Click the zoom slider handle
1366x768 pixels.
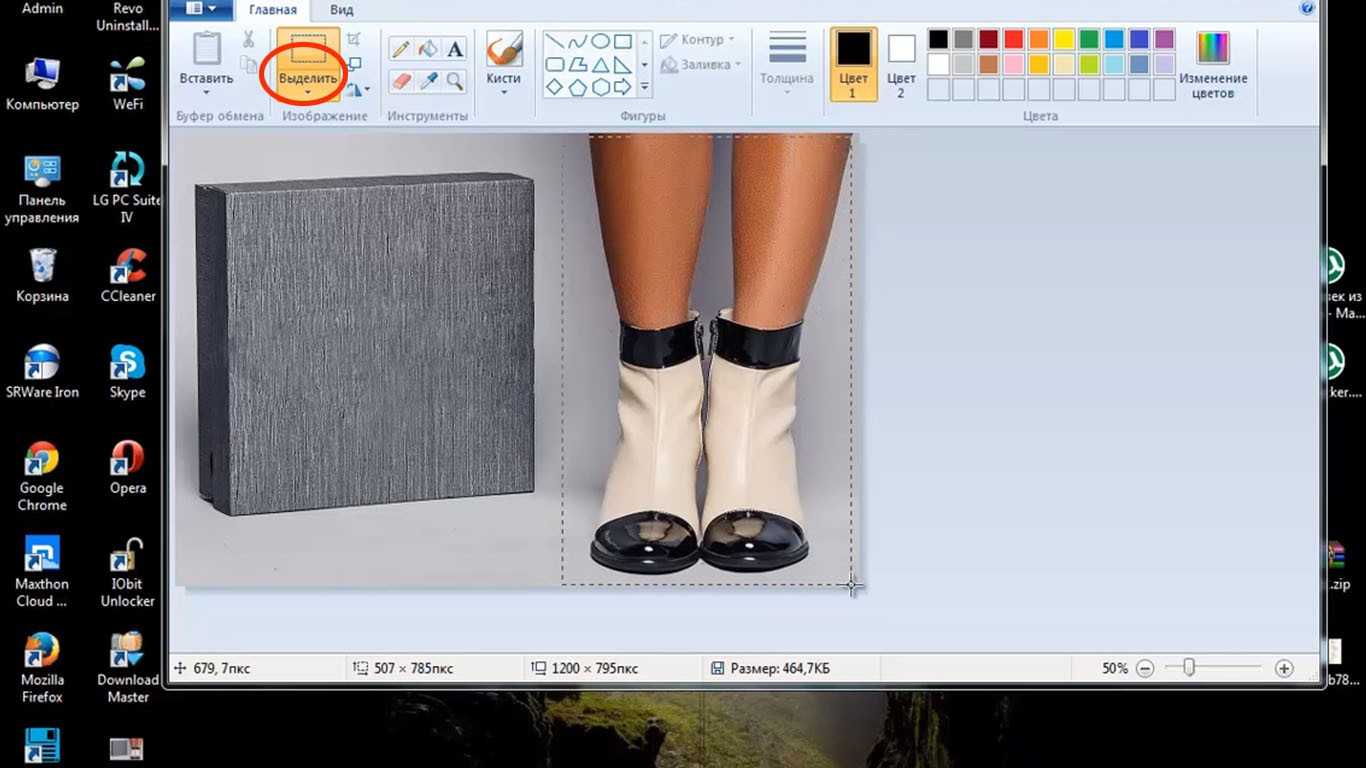[1188, 668]
